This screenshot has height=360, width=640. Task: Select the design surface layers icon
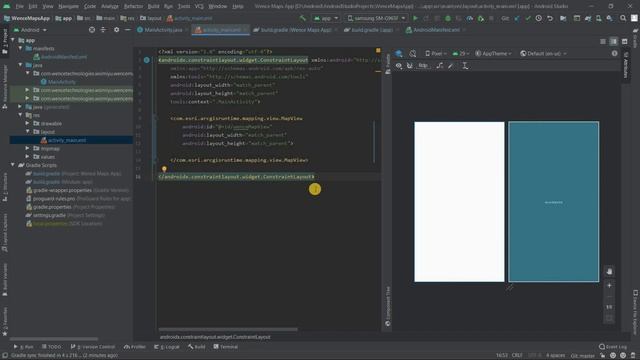399,53
